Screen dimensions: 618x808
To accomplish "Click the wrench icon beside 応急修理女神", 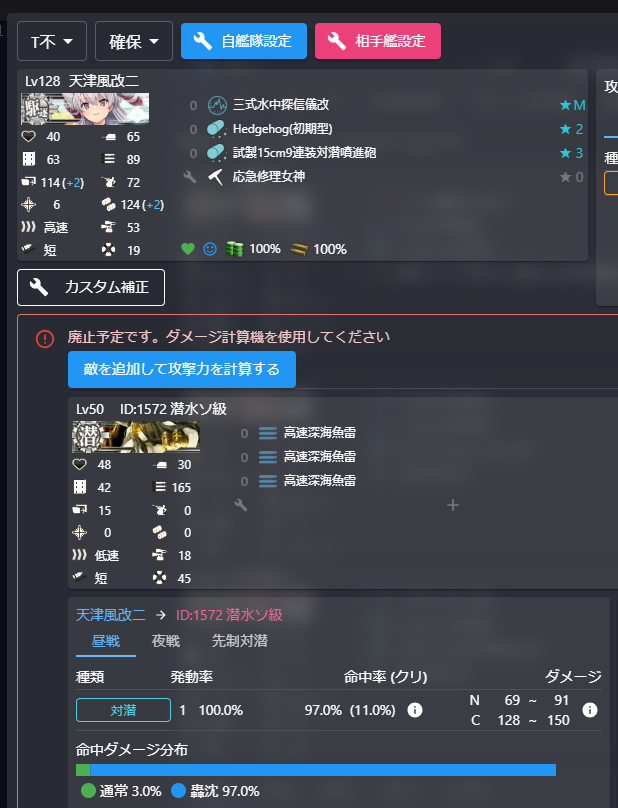I will point(190,177).
